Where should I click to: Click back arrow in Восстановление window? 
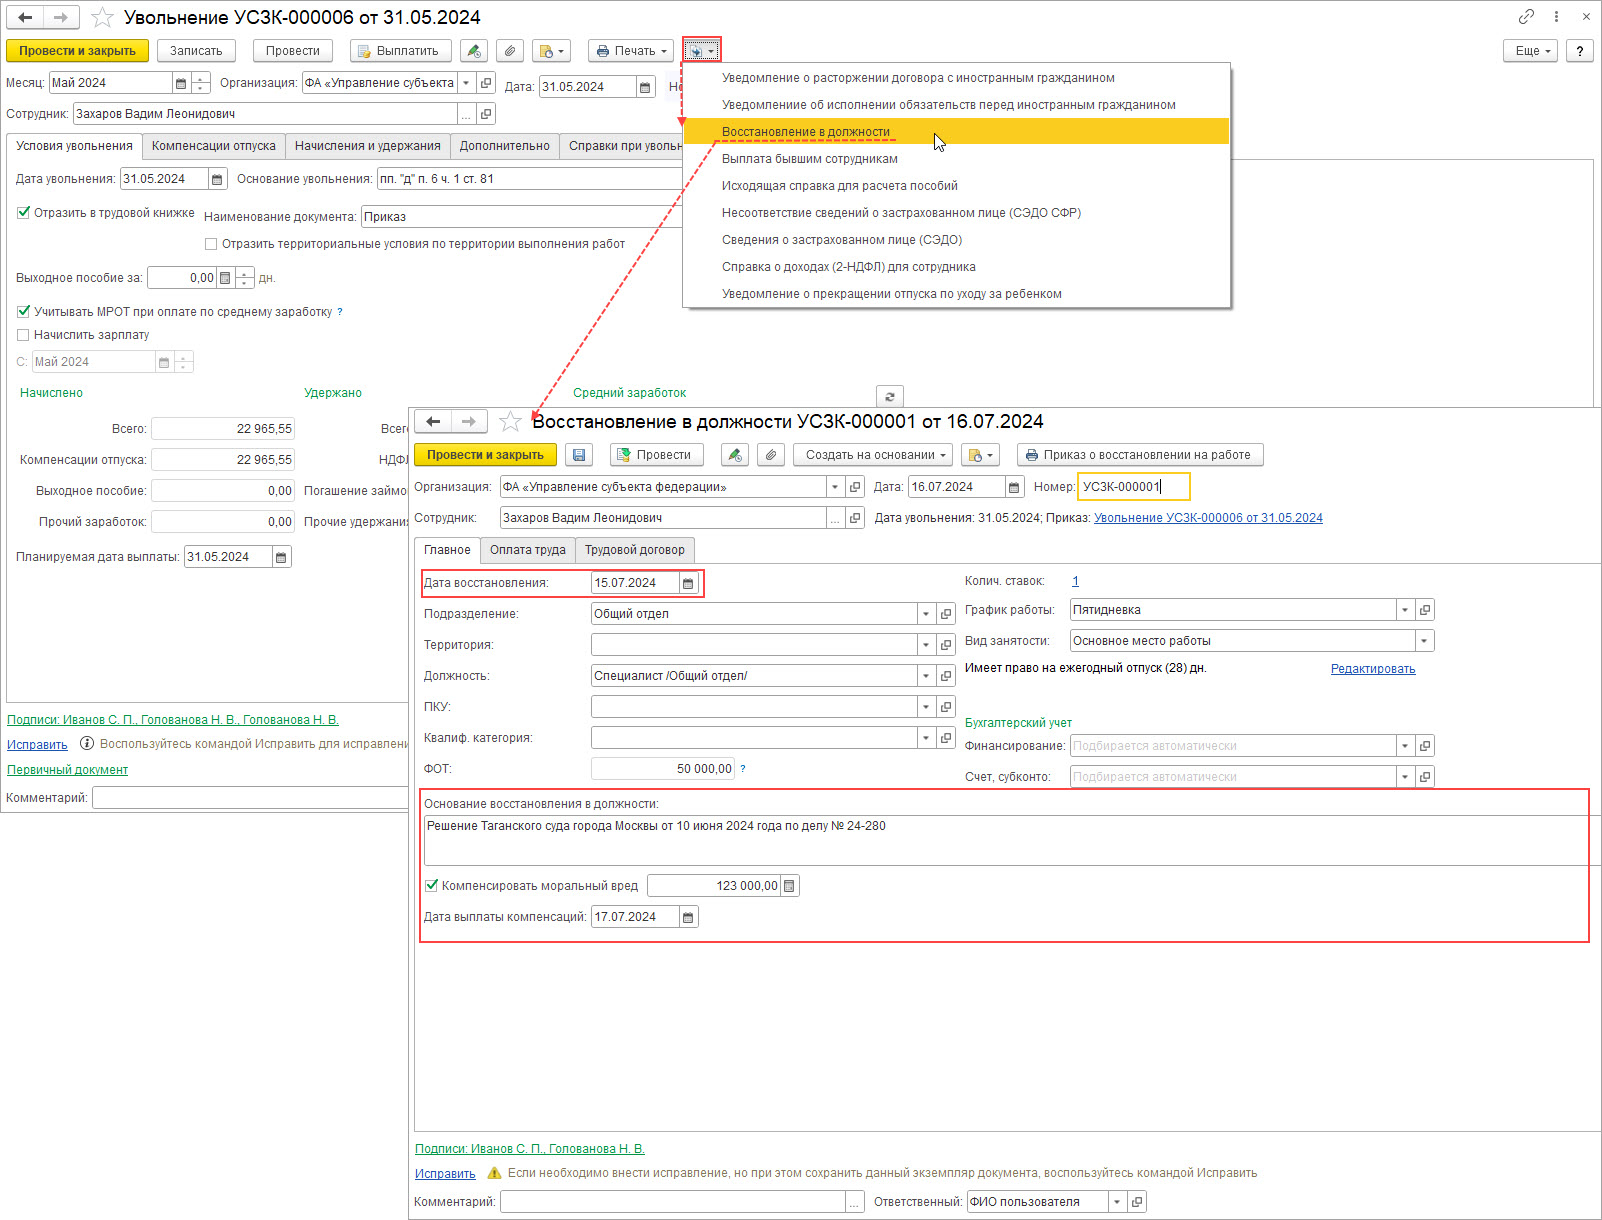coord(433,422)
